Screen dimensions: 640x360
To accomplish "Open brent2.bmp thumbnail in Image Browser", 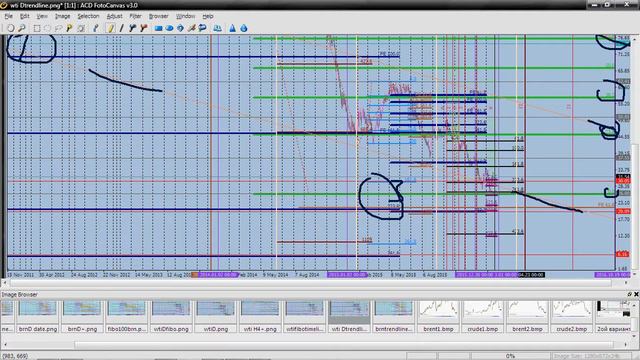I will pos(527,316).
